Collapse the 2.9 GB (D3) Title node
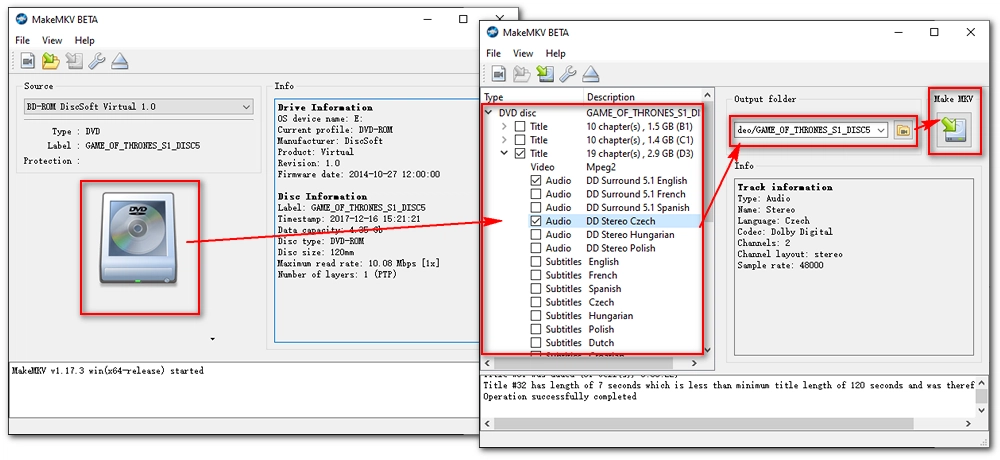 coord(504,153)
